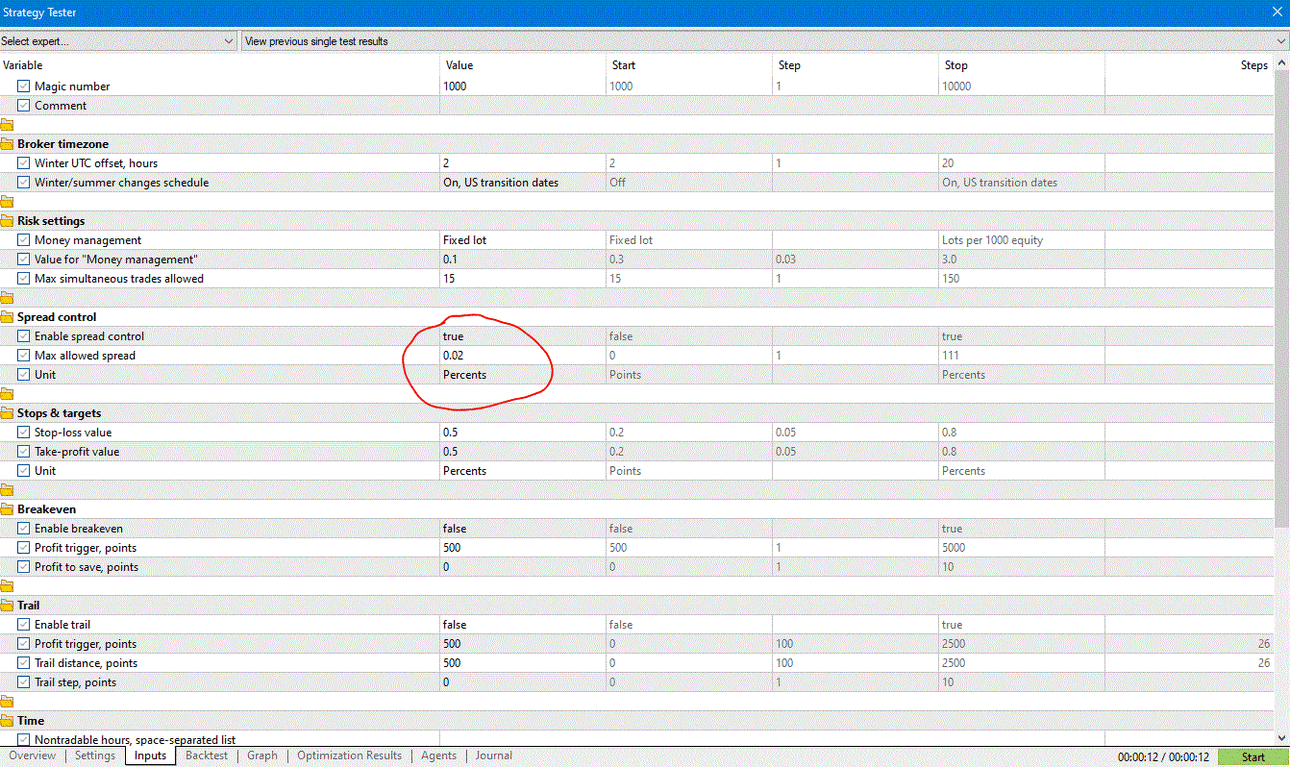Open the View previous single test results dropdown

[x=765, y=41]
